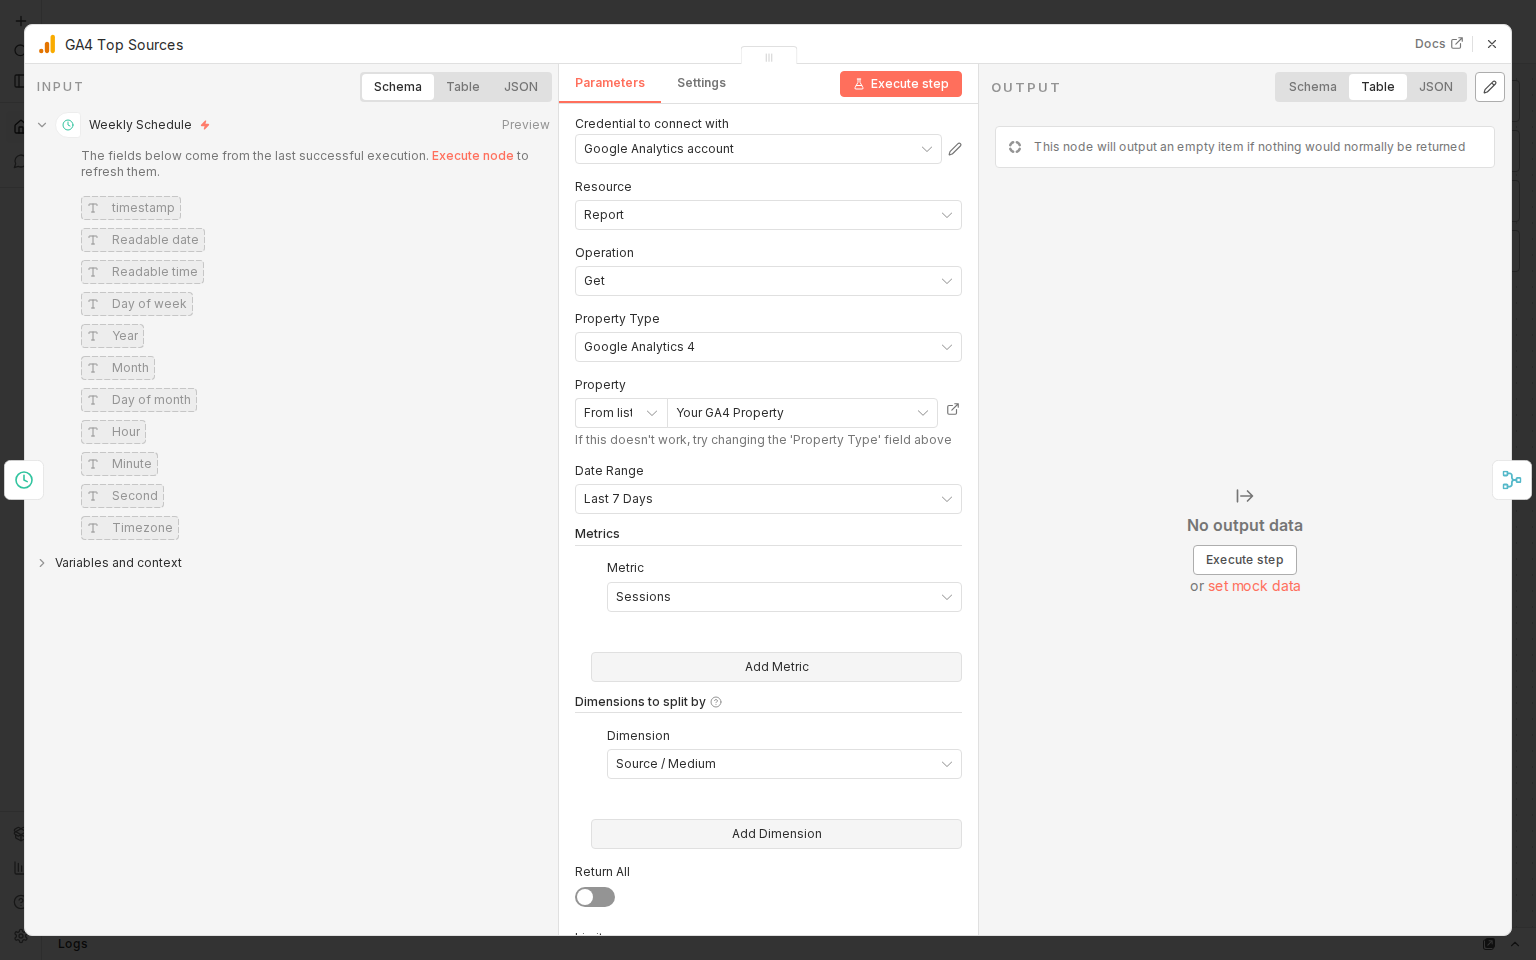This screenshot has height=960, width=1536.
Task: Click the Weekly Schedule clock node on left edge
Action: [24, 480]
